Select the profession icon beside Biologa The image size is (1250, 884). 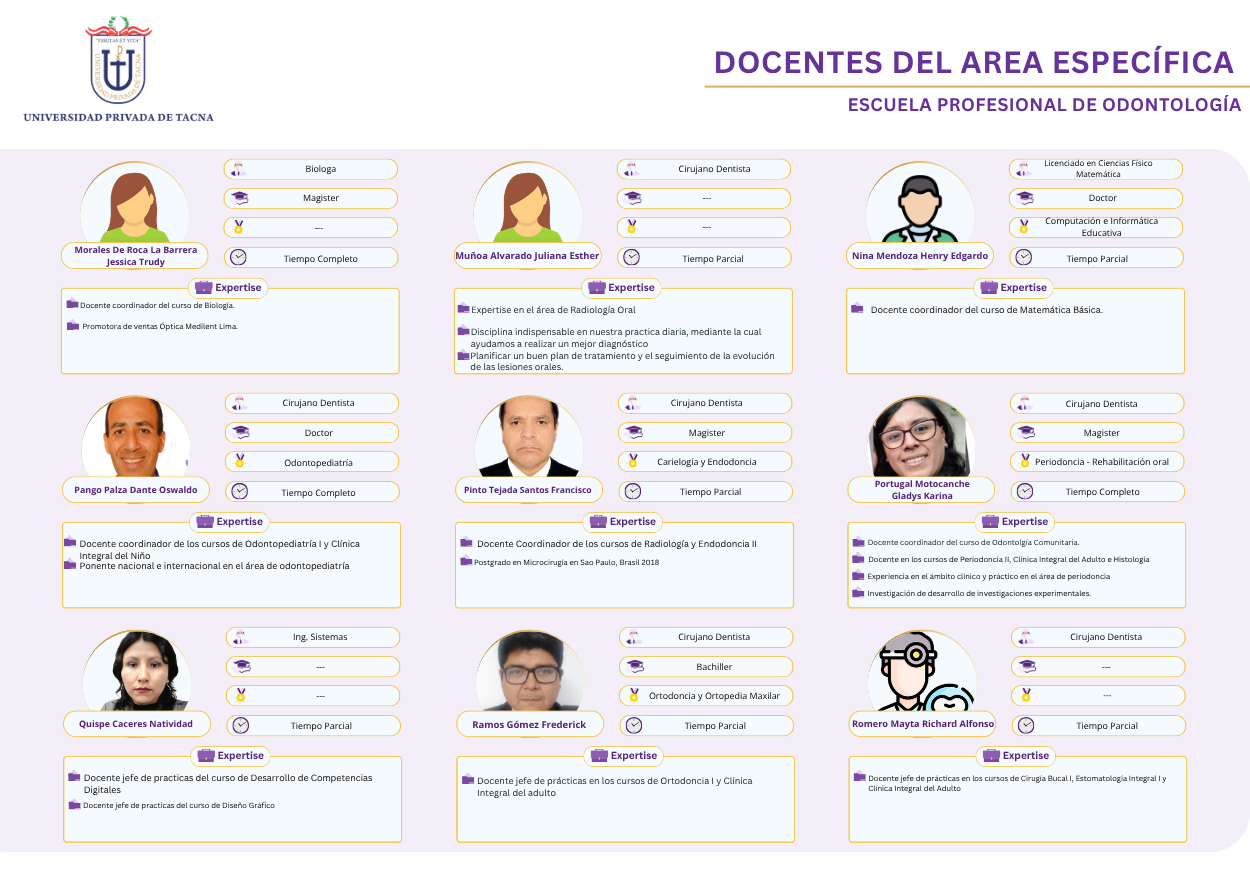[x=238, y=169]
